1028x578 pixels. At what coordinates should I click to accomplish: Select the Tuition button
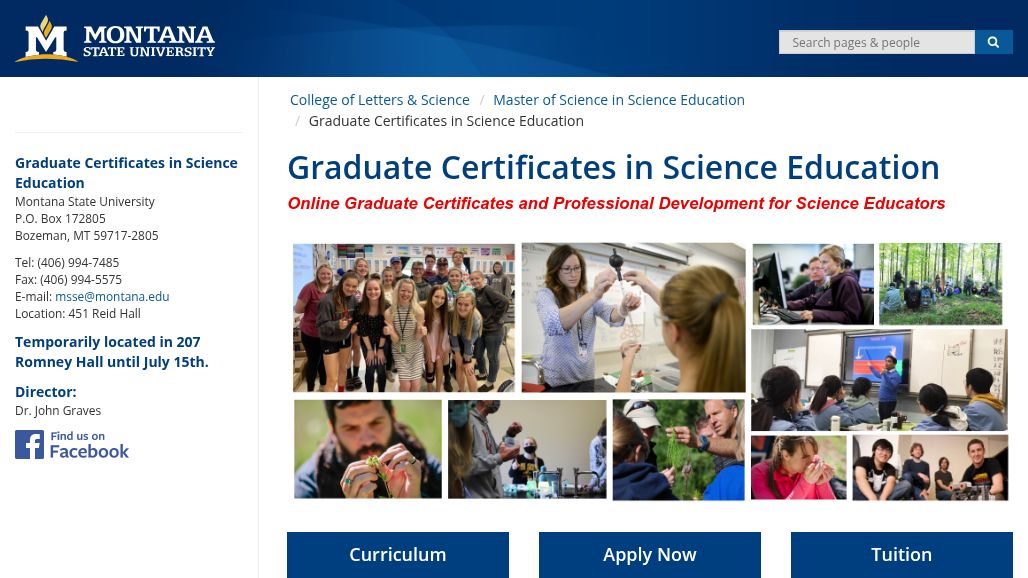901,554
